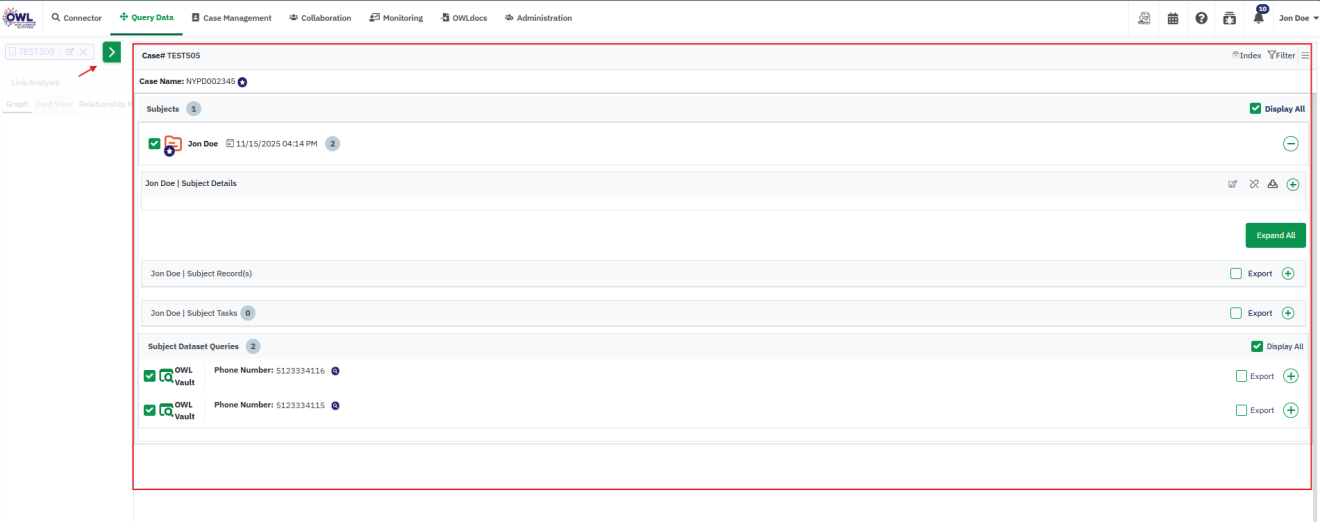Go to the Monitoring menu
This screenshot has width=1320, height=522.
coord(396,18)
